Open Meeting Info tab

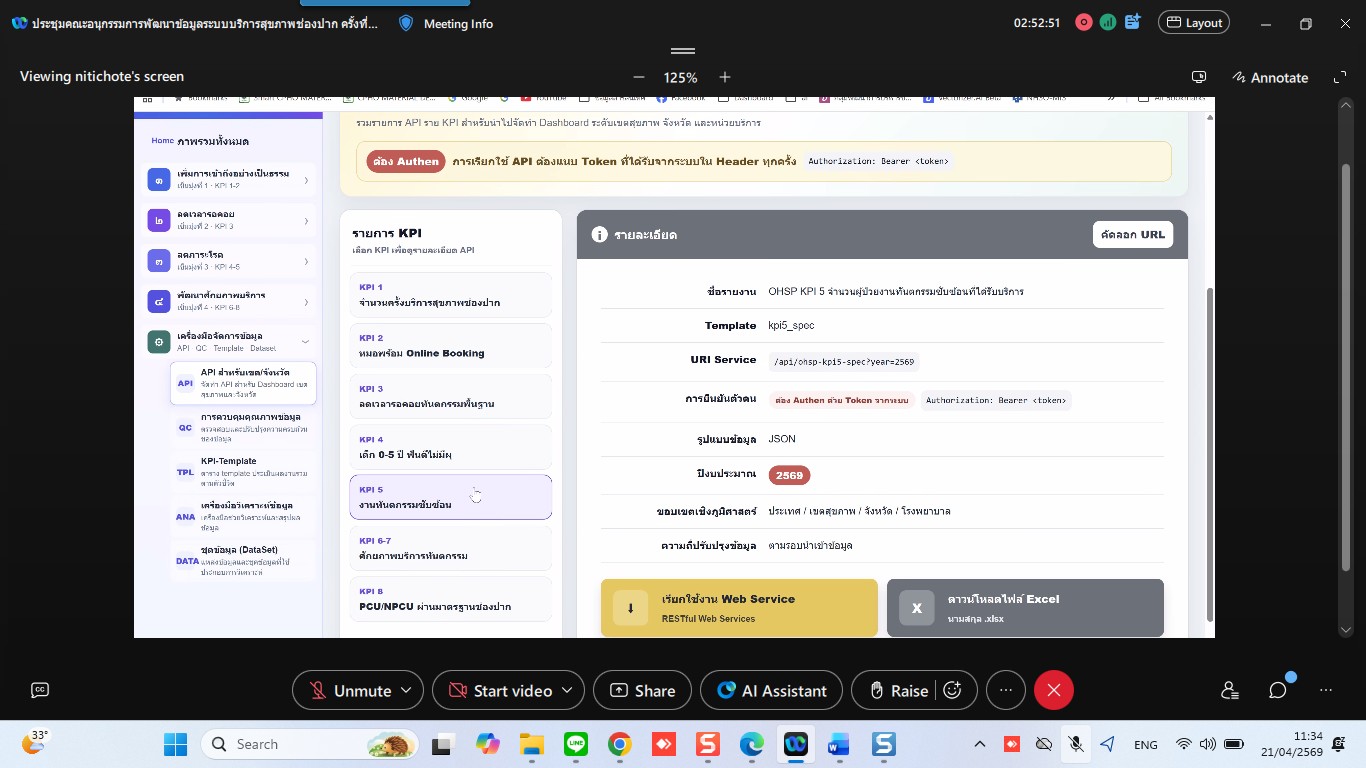[x=446, y=23]
